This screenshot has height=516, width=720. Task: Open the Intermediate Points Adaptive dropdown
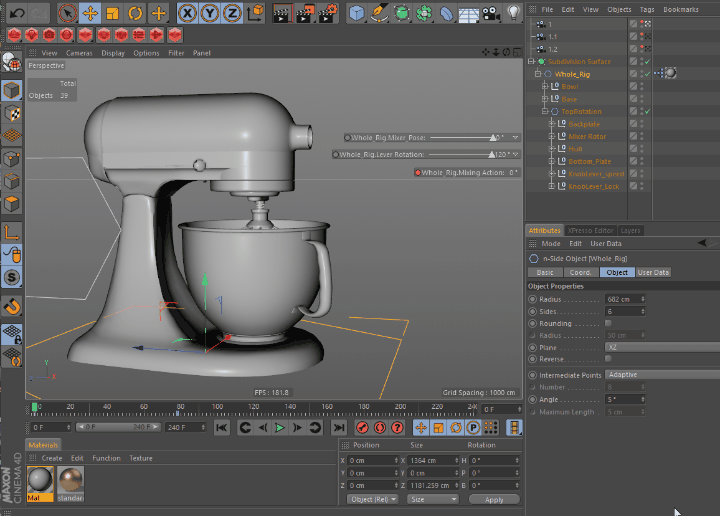(x=660, y=375)
